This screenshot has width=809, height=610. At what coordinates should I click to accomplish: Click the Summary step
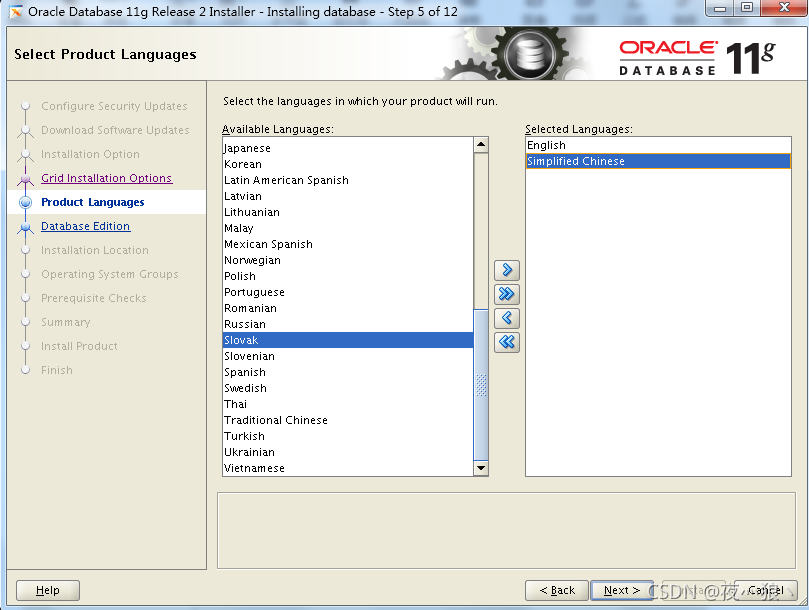point(66,322)
